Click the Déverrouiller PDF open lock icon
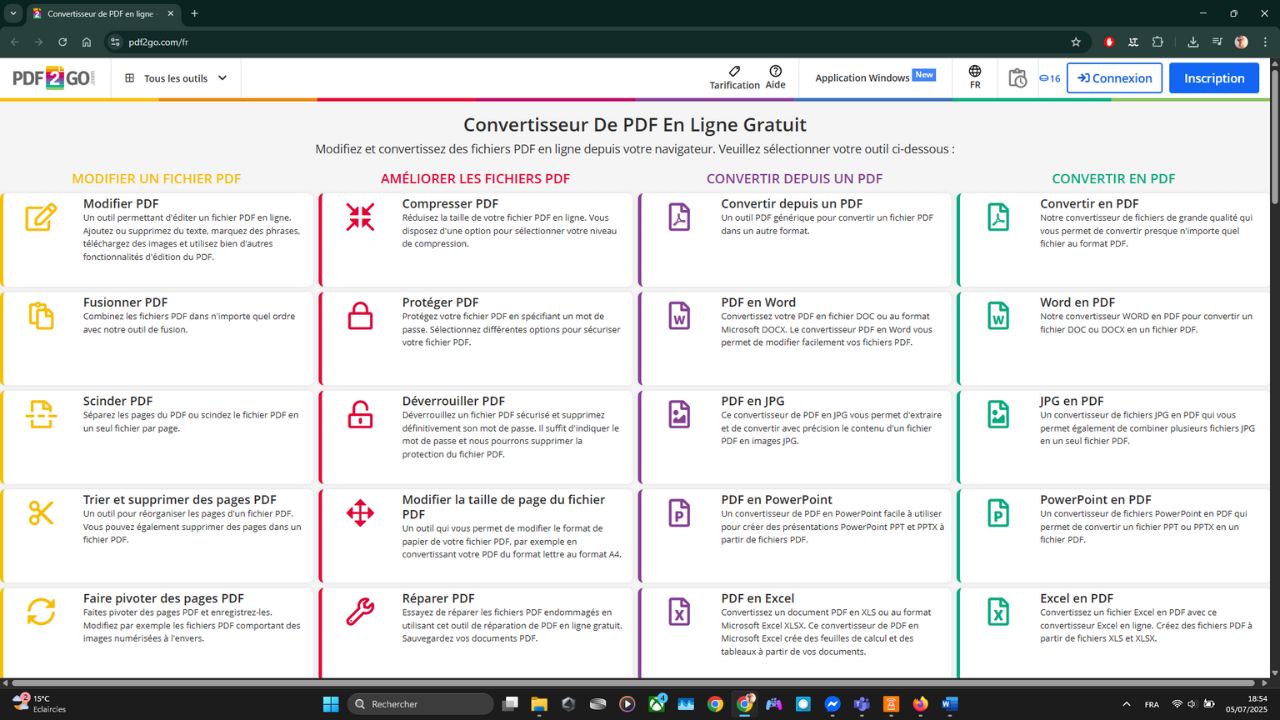 click(x=360, y=414)
